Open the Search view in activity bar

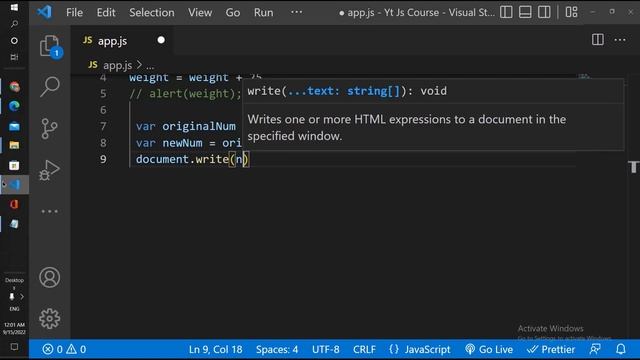pos(50,87)
